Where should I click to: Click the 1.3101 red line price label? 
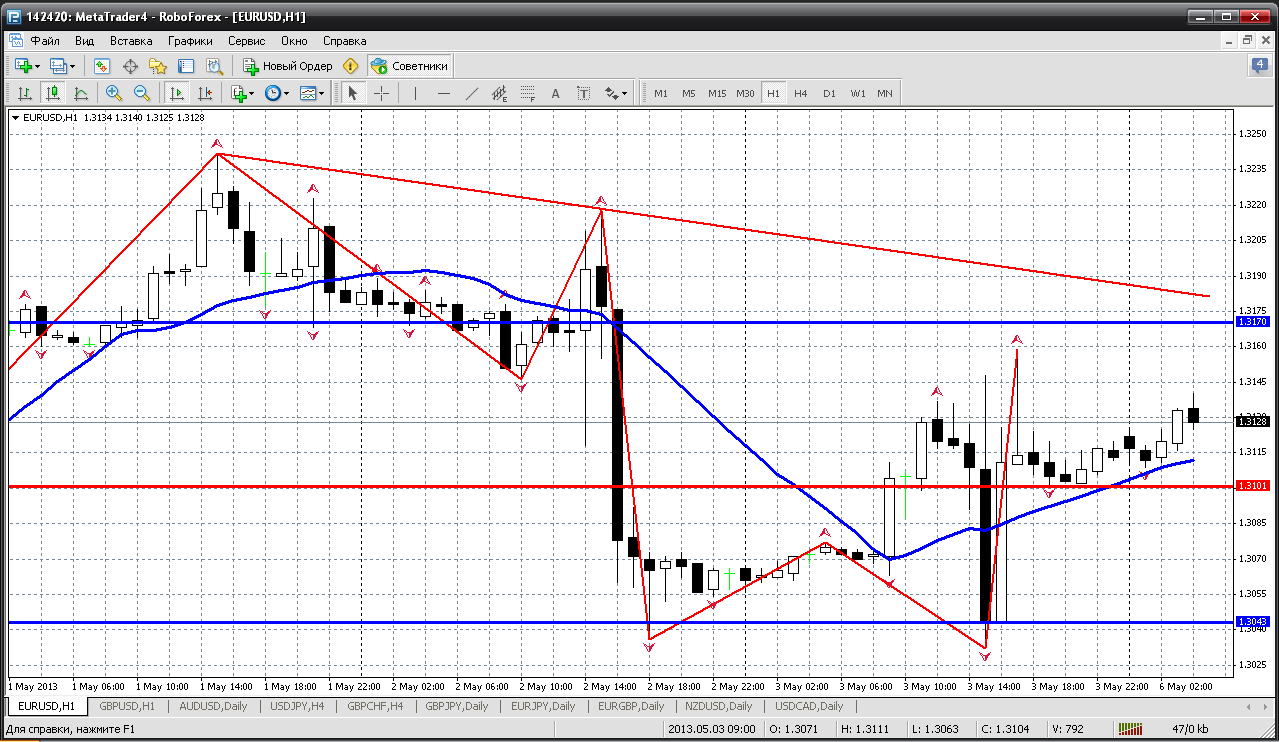[x=1253, y=486]
